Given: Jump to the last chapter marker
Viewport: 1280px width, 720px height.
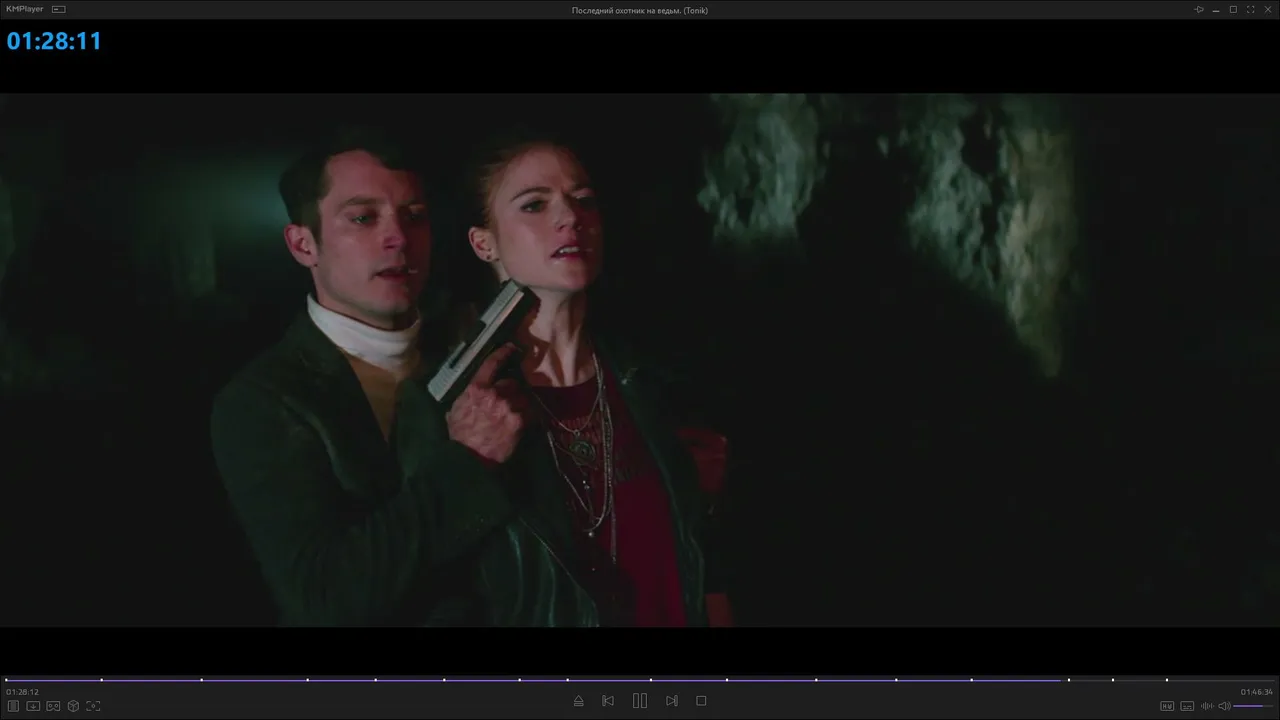Looking at the screenshot, I should 1166,680.
